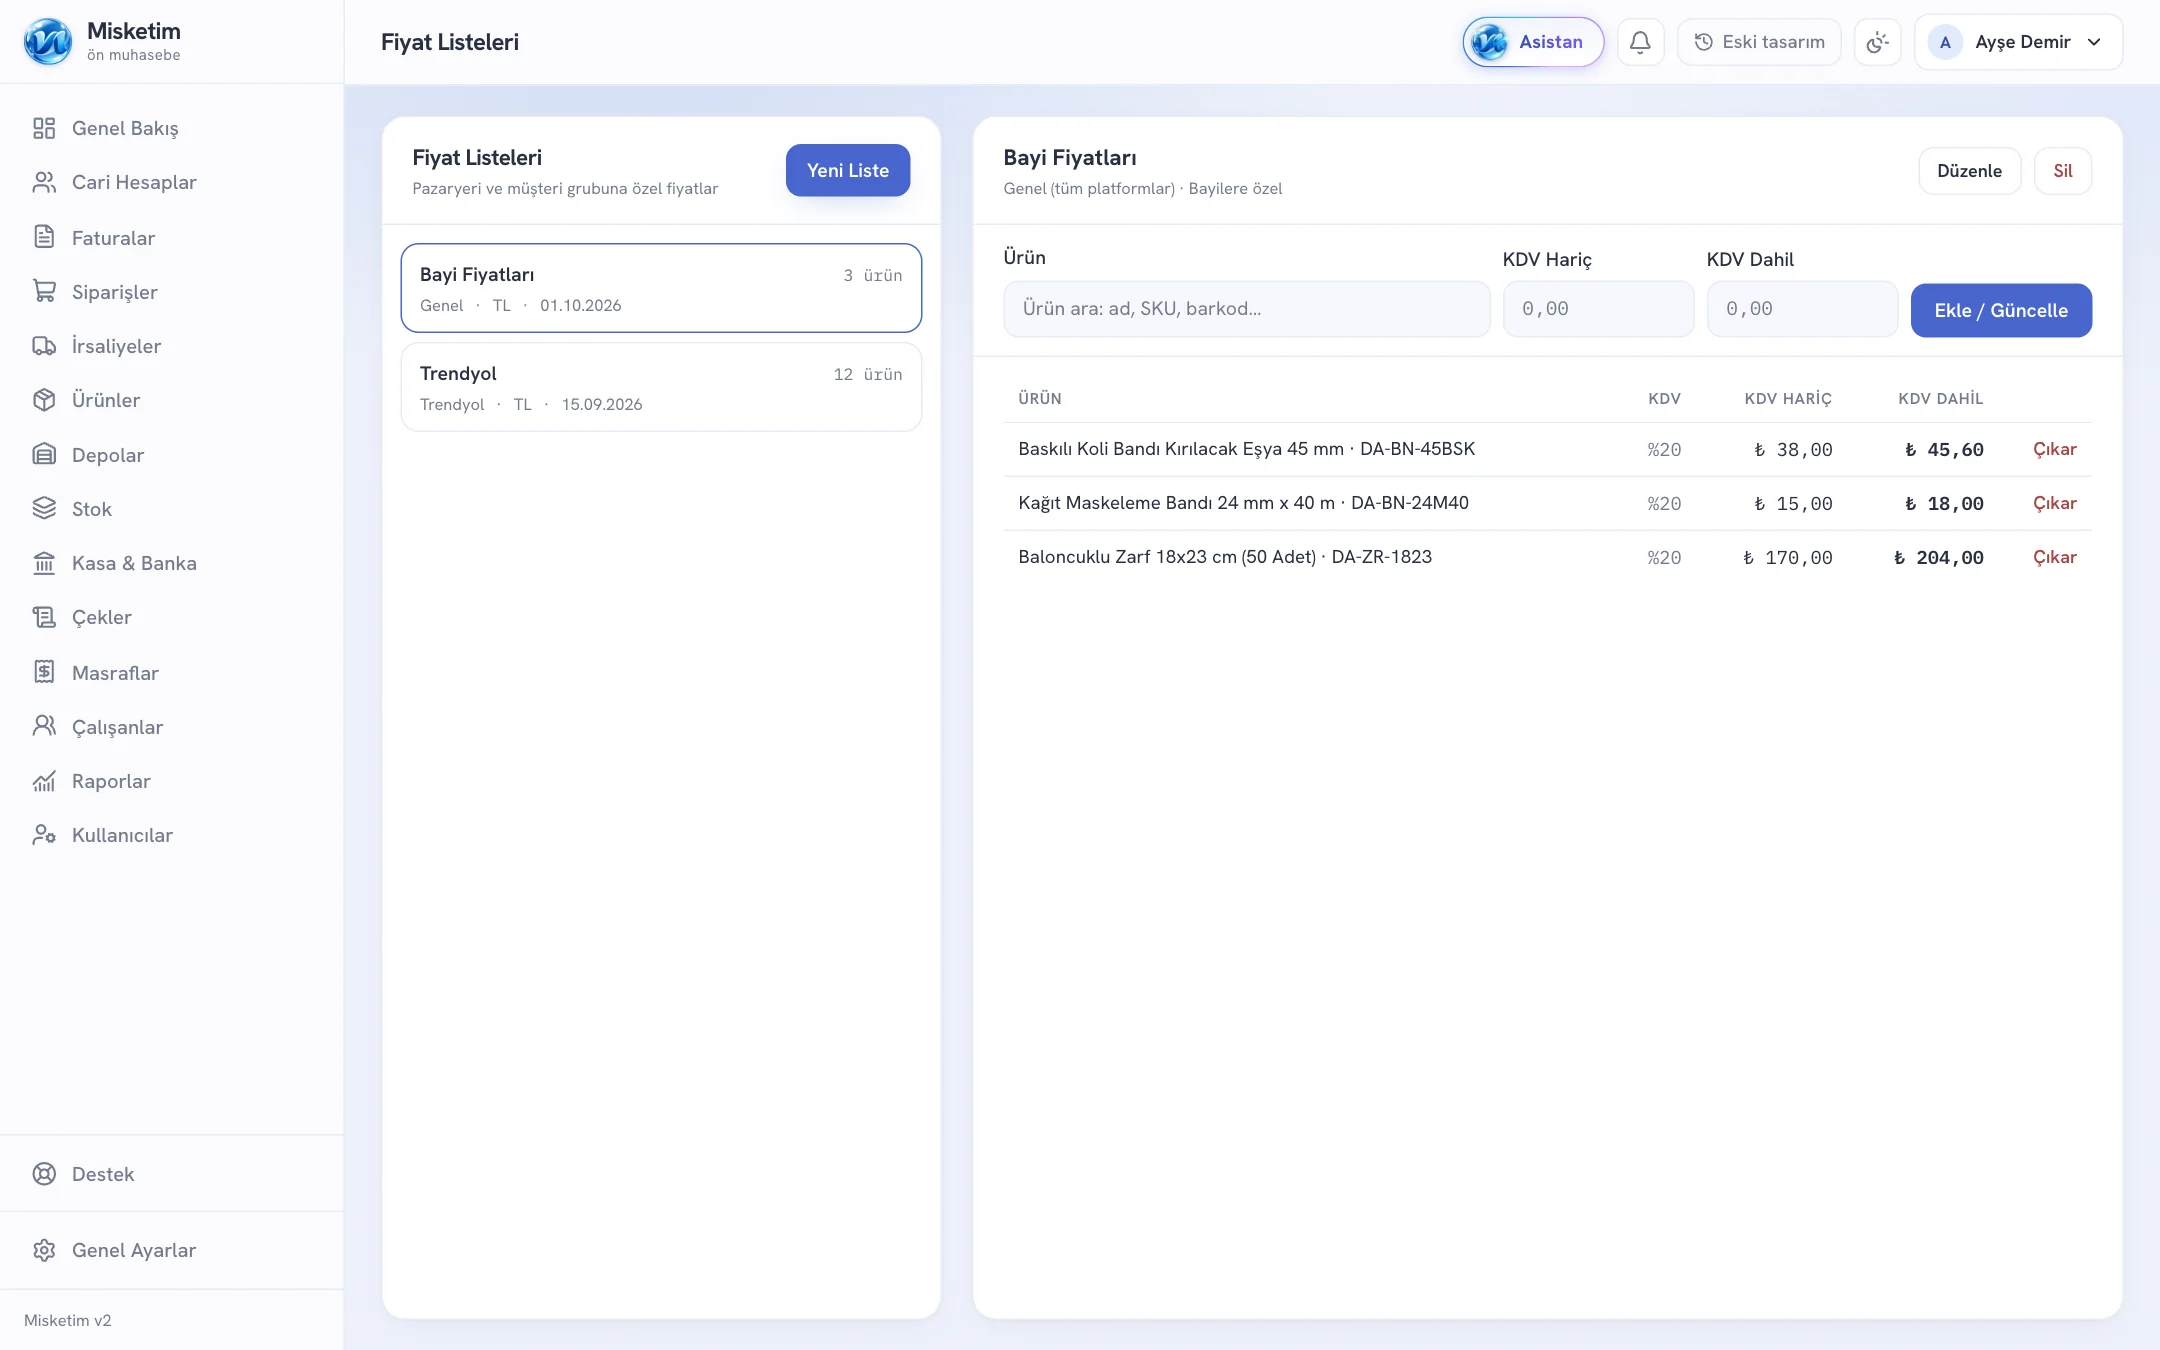Screen dimensions: 2160x1350
Task: Open Kasa & Banka bank icon
Action: [44, 563]
